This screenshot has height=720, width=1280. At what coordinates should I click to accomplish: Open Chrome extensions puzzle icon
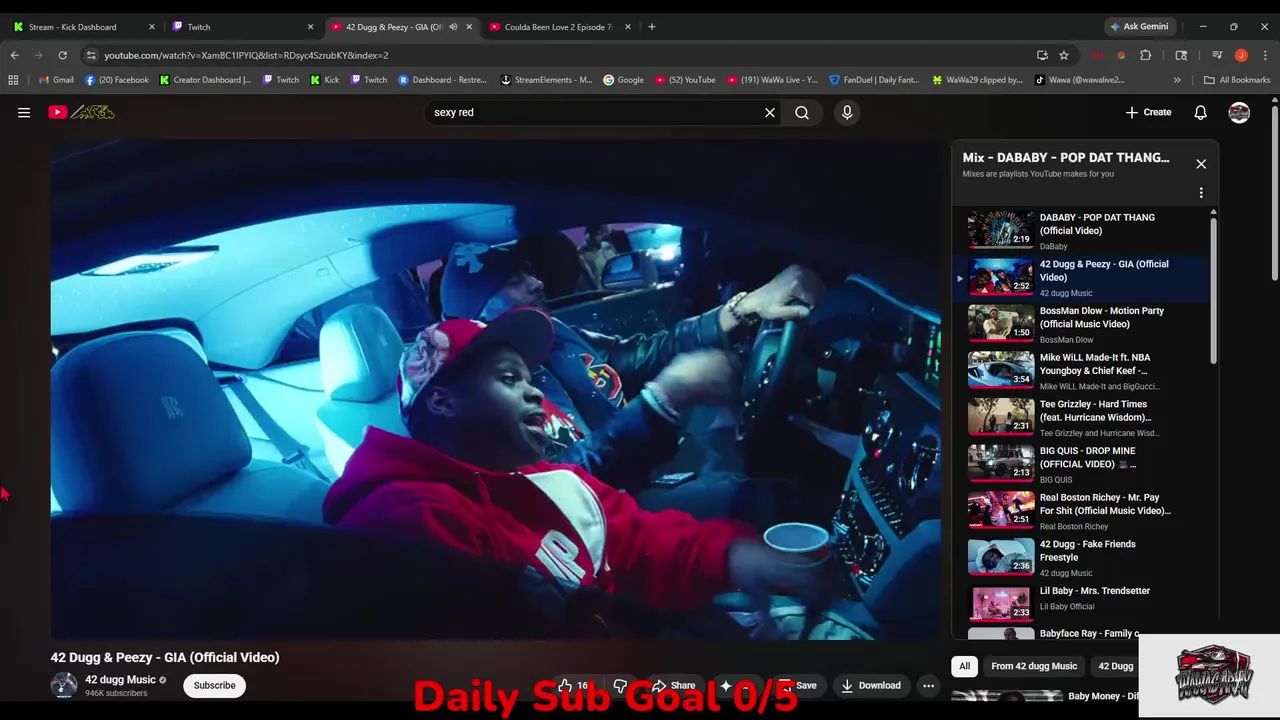coord(1146,55)
